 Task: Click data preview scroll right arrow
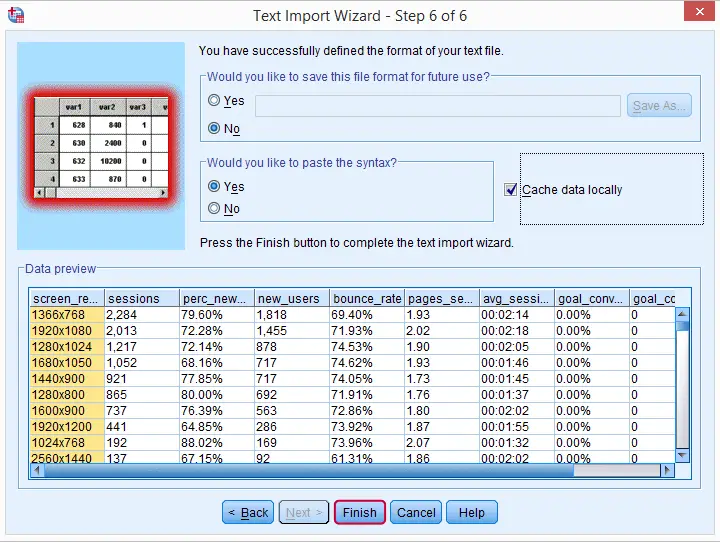click(x=667, y=470)
